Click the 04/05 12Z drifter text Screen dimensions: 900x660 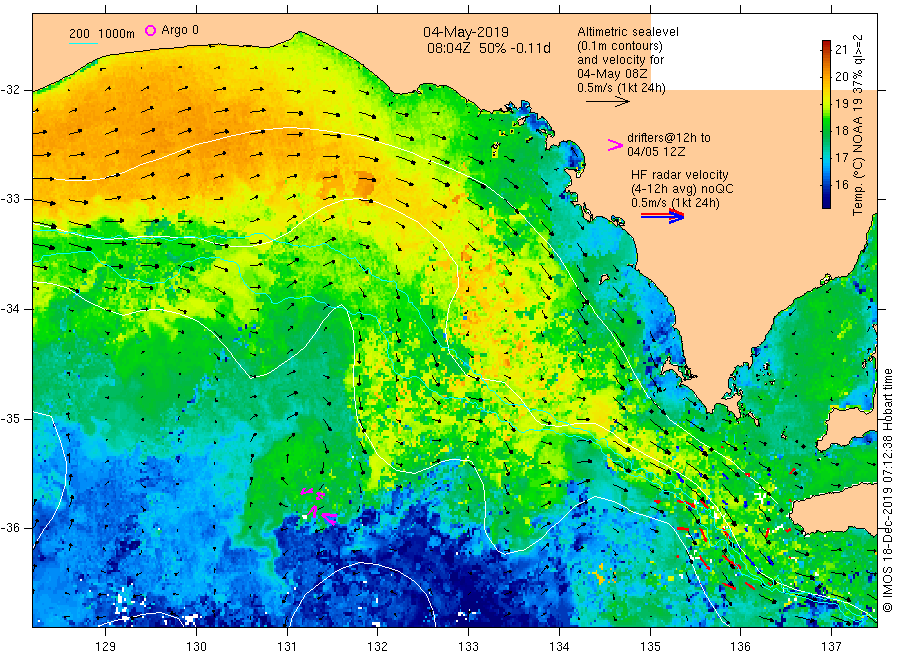(656, 152)
